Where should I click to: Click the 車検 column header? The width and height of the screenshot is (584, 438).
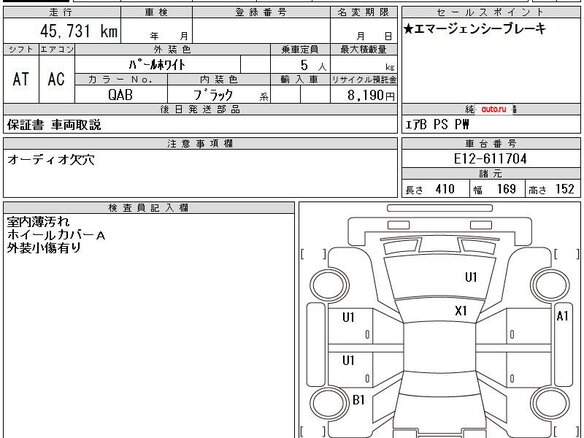(x=156, y=12)
